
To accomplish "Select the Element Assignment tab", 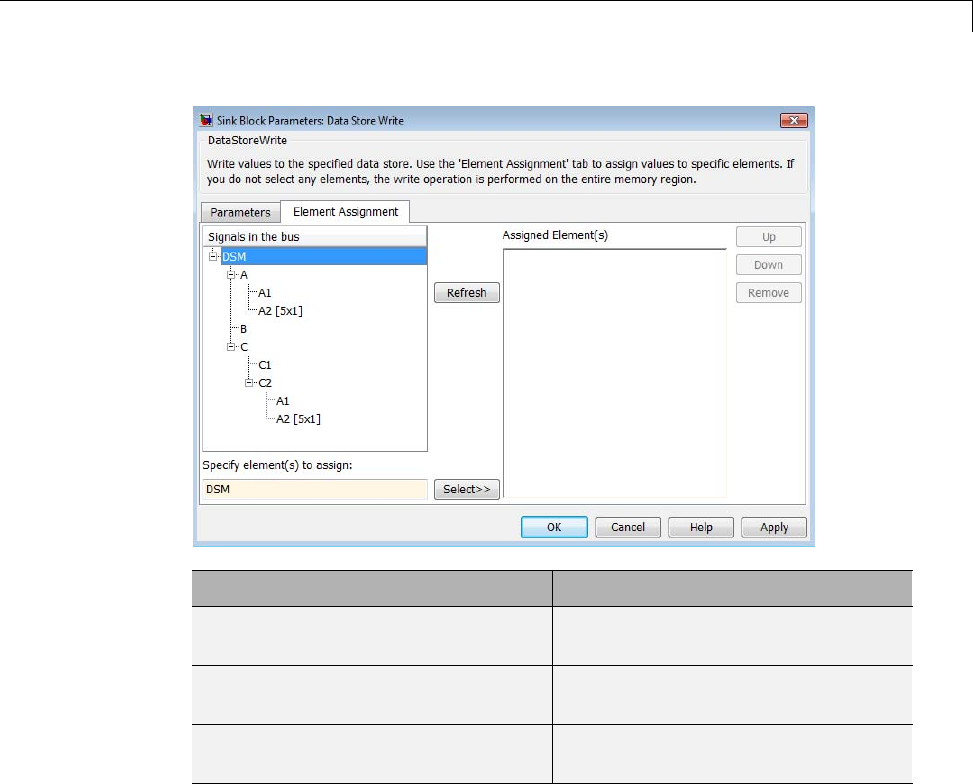I will point(345,212).
